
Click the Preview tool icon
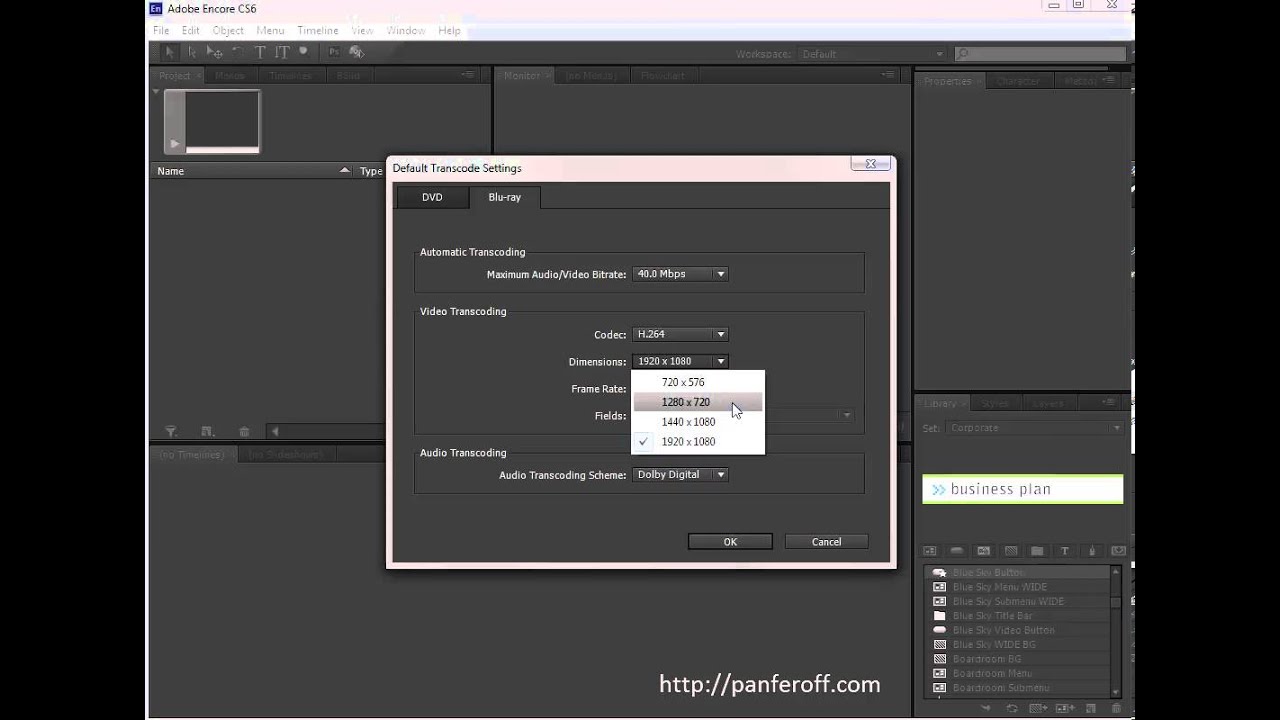pyautogui.click(x=357, y=52)
